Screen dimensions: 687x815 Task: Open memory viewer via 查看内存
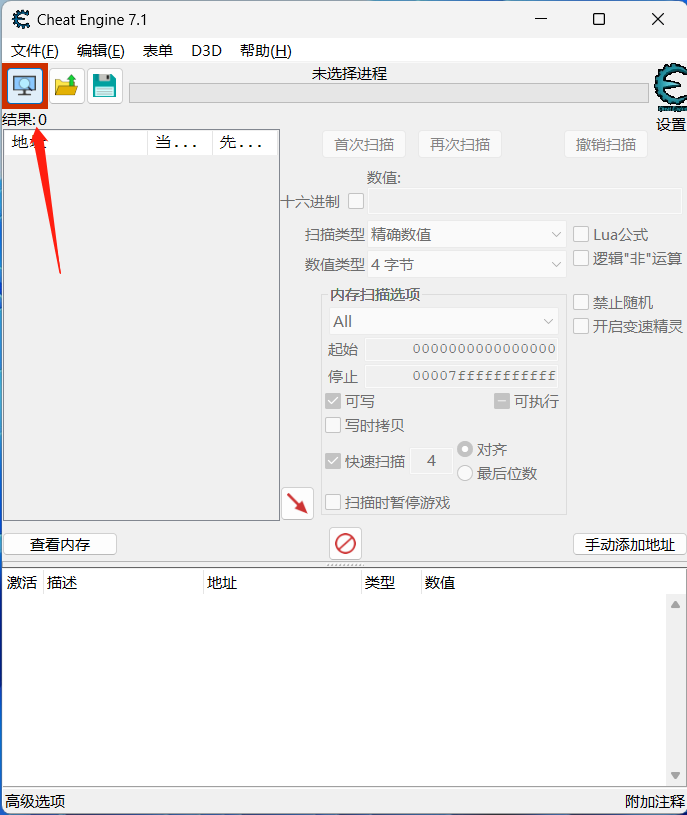[60, 544]
